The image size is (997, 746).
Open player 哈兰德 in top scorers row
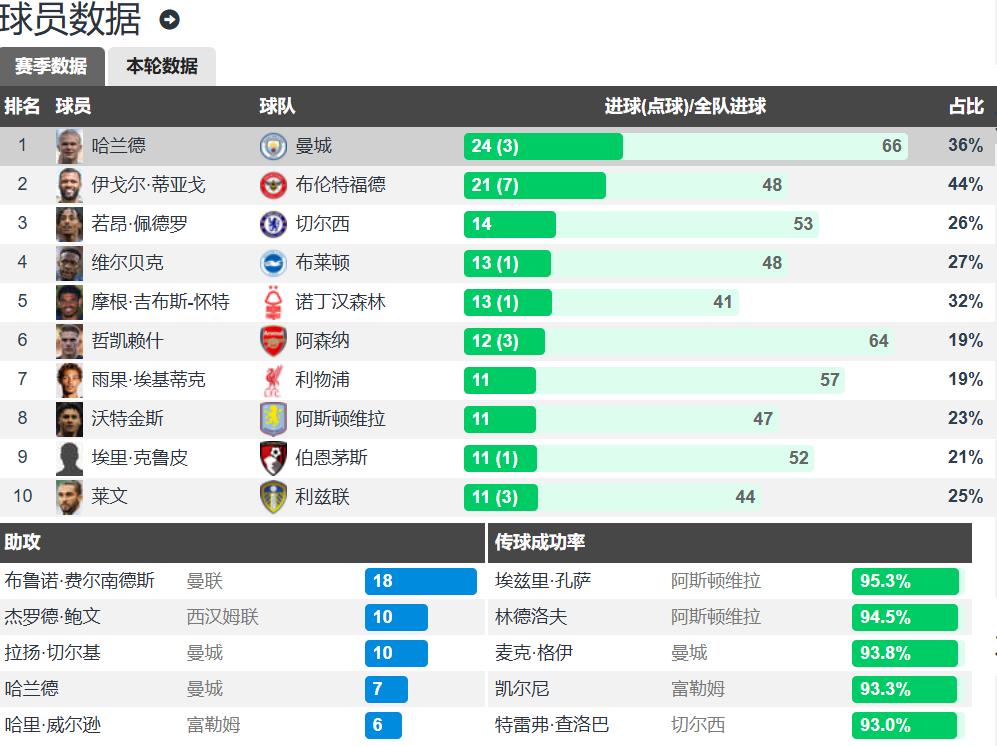119,146
